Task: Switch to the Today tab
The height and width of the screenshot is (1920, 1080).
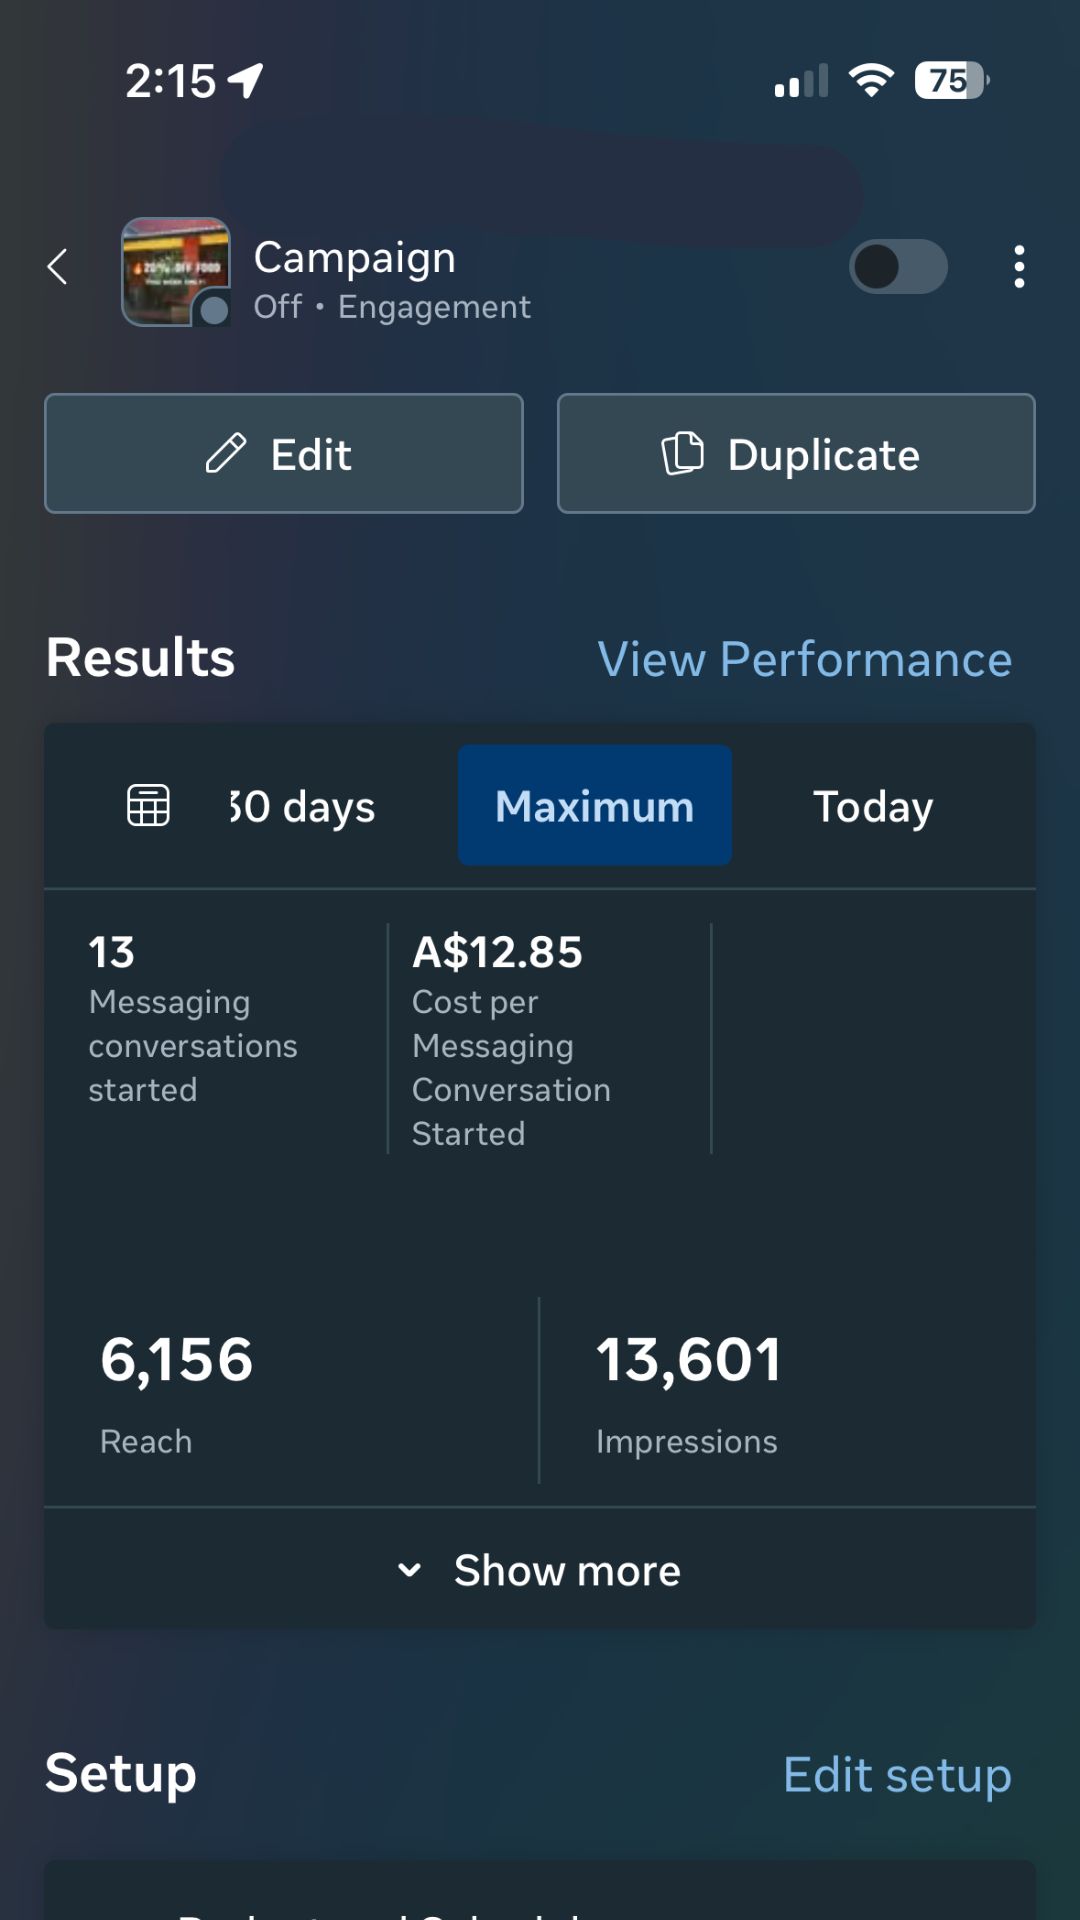Action: click(872, 806)
